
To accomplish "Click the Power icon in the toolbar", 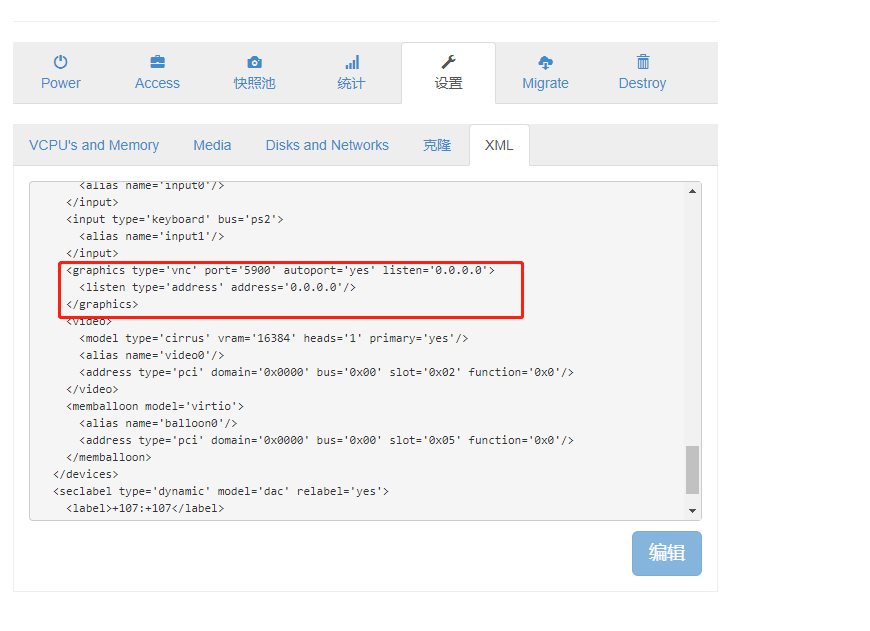I will point(60,61).
